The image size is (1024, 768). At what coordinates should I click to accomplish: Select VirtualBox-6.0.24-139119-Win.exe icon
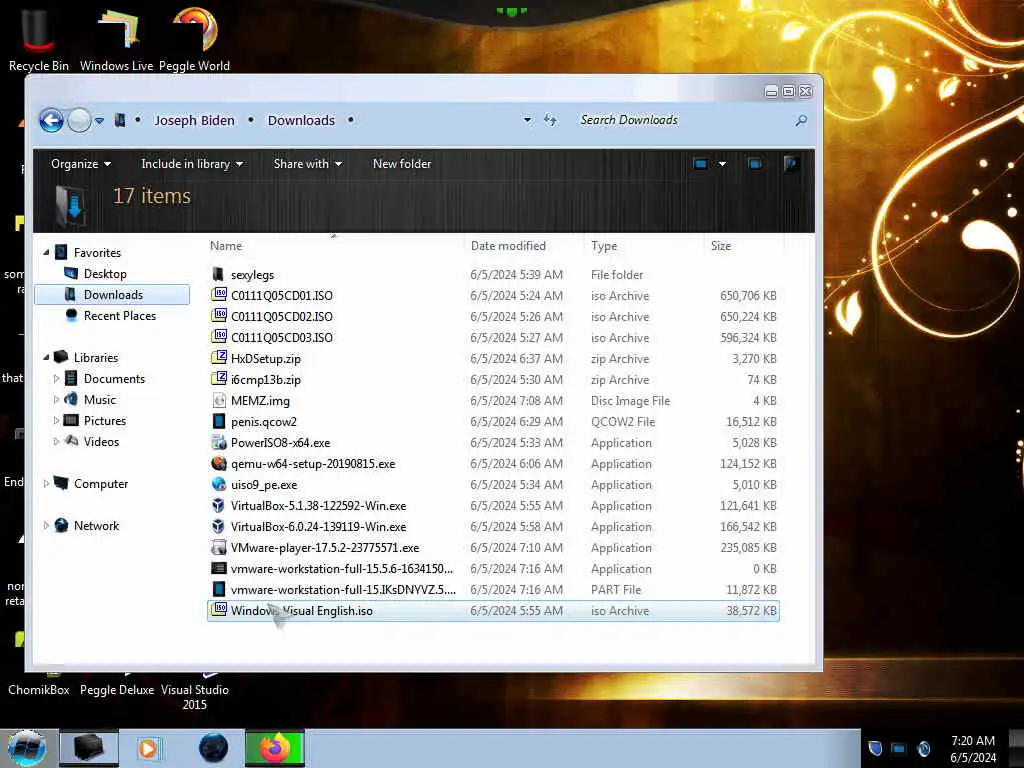219,526
